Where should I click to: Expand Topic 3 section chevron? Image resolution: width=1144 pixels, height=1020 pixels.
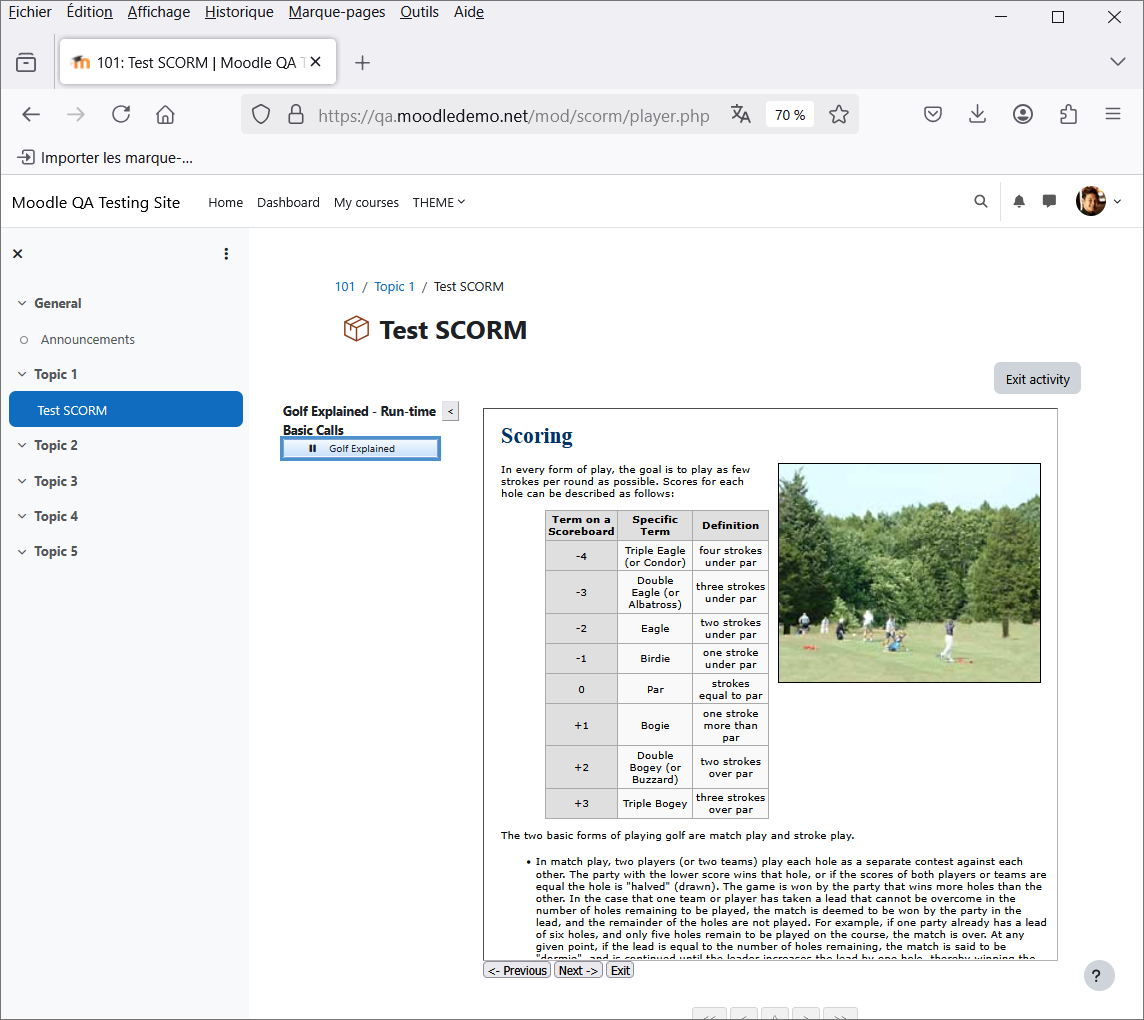(22, 481)
